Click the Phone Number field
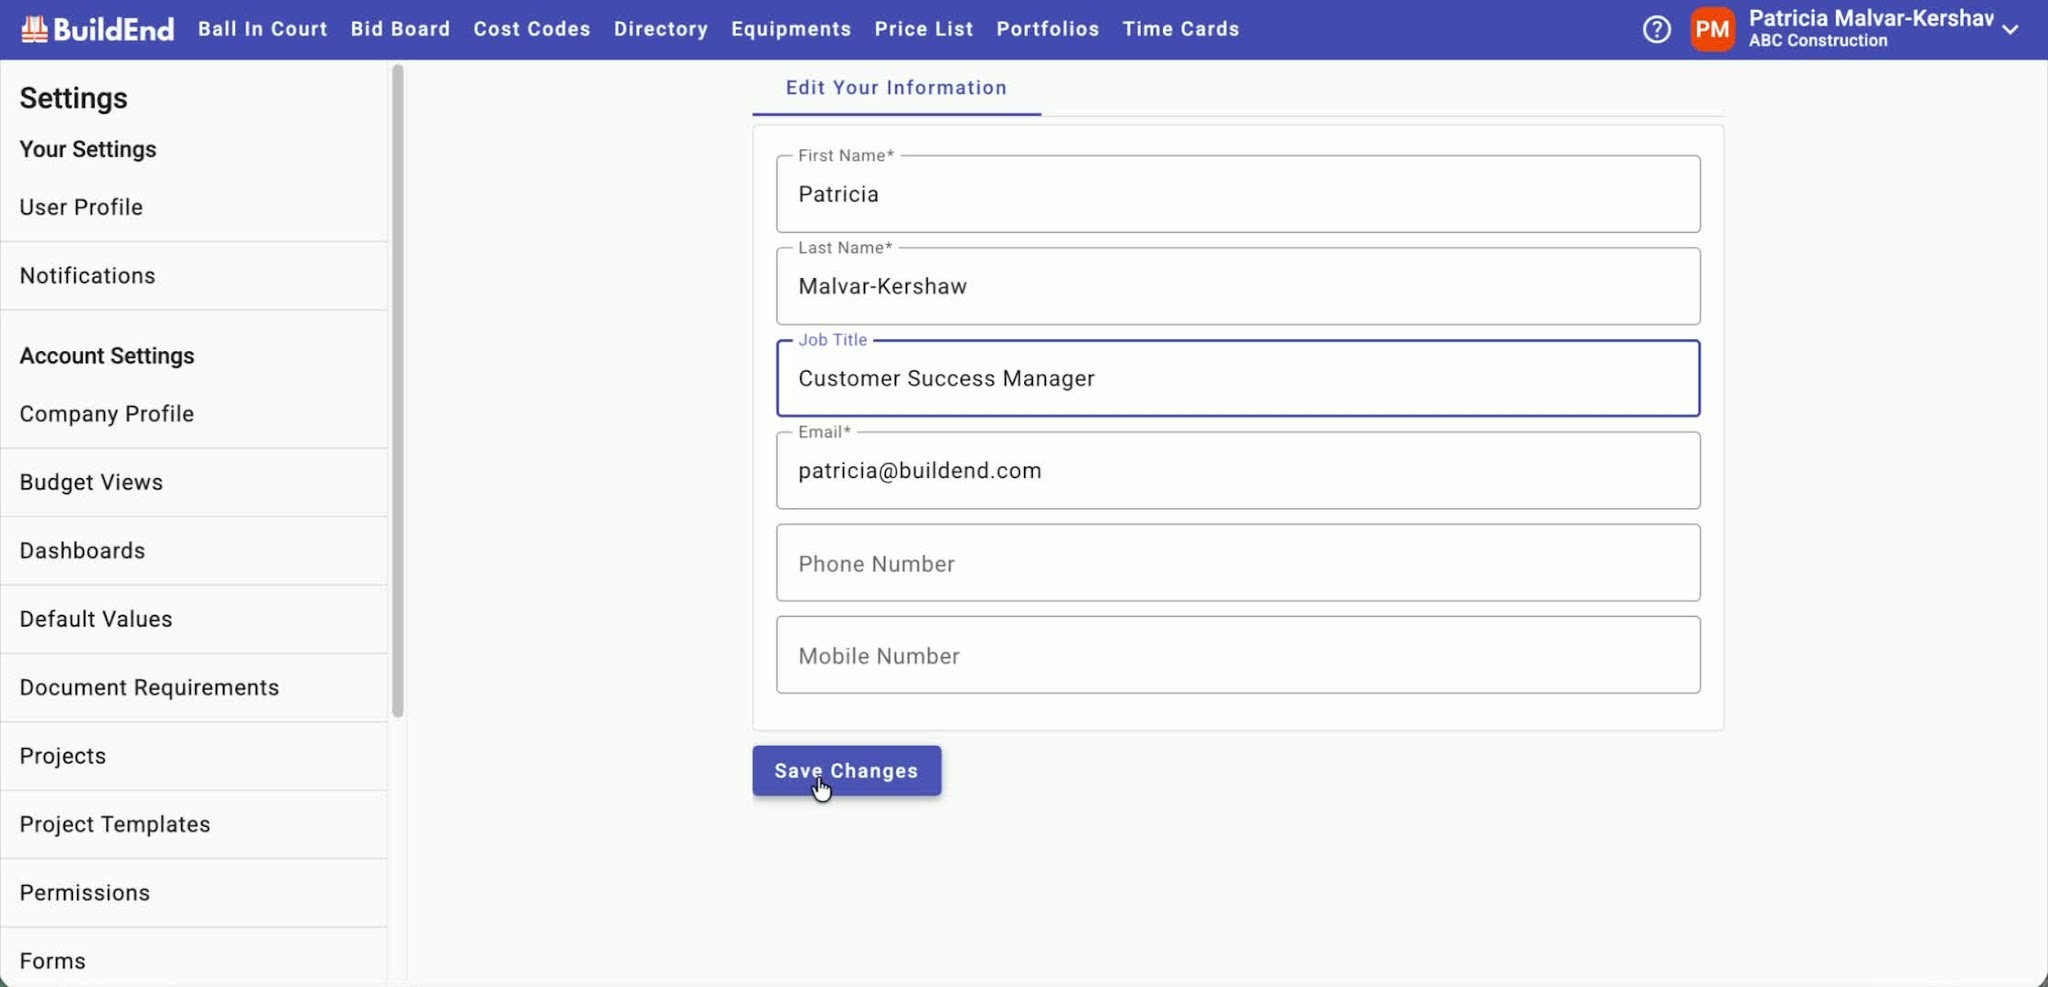This screenshot has width=2048, height=987. pos(1238,563)
